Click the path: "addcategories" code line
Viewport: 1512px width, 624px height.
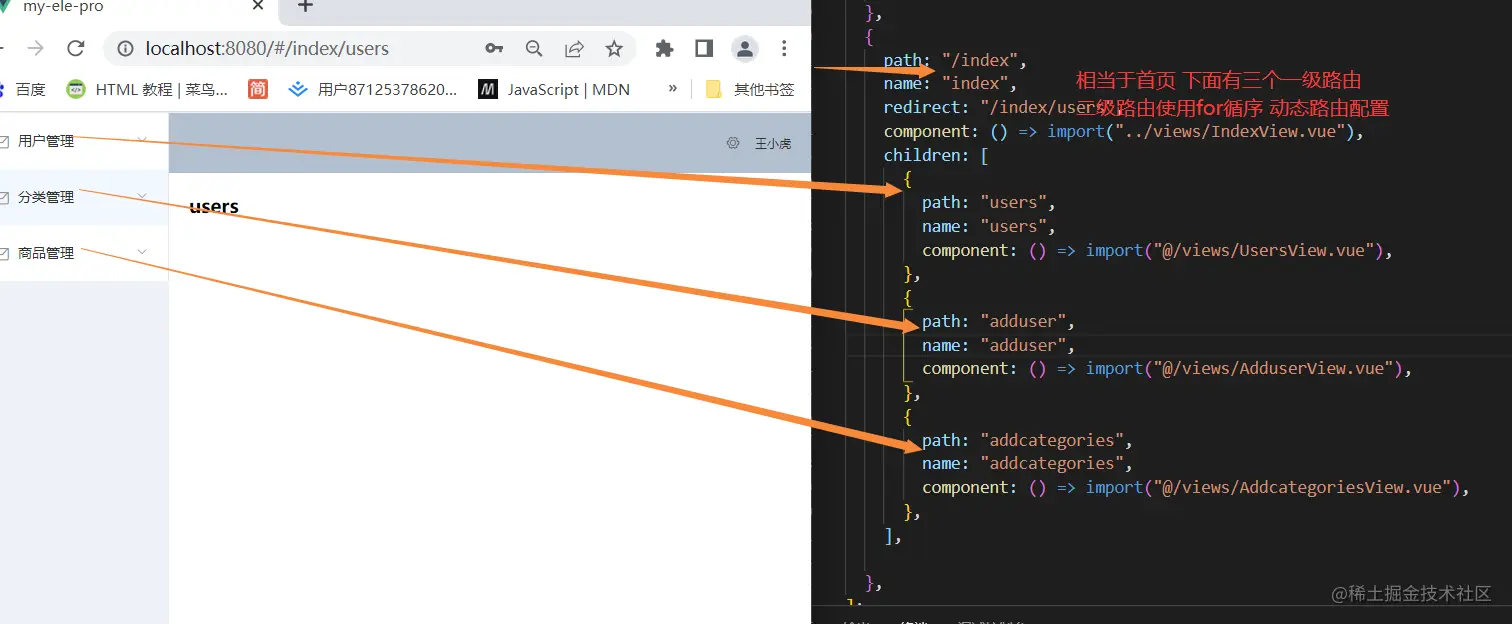tap(1027, 441)
